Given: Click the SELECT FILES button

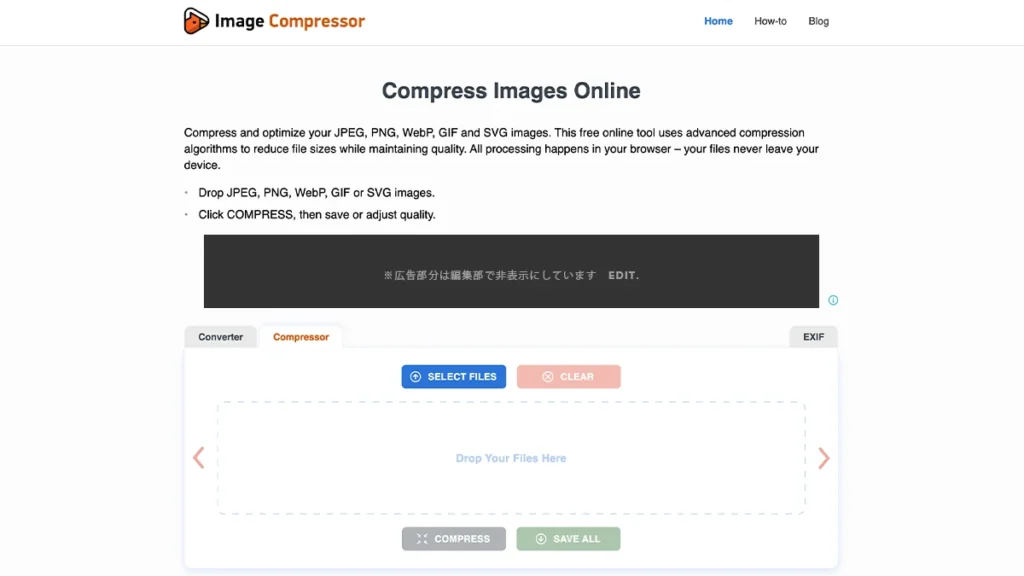Looking at the screenshot, I should (453, 377).
